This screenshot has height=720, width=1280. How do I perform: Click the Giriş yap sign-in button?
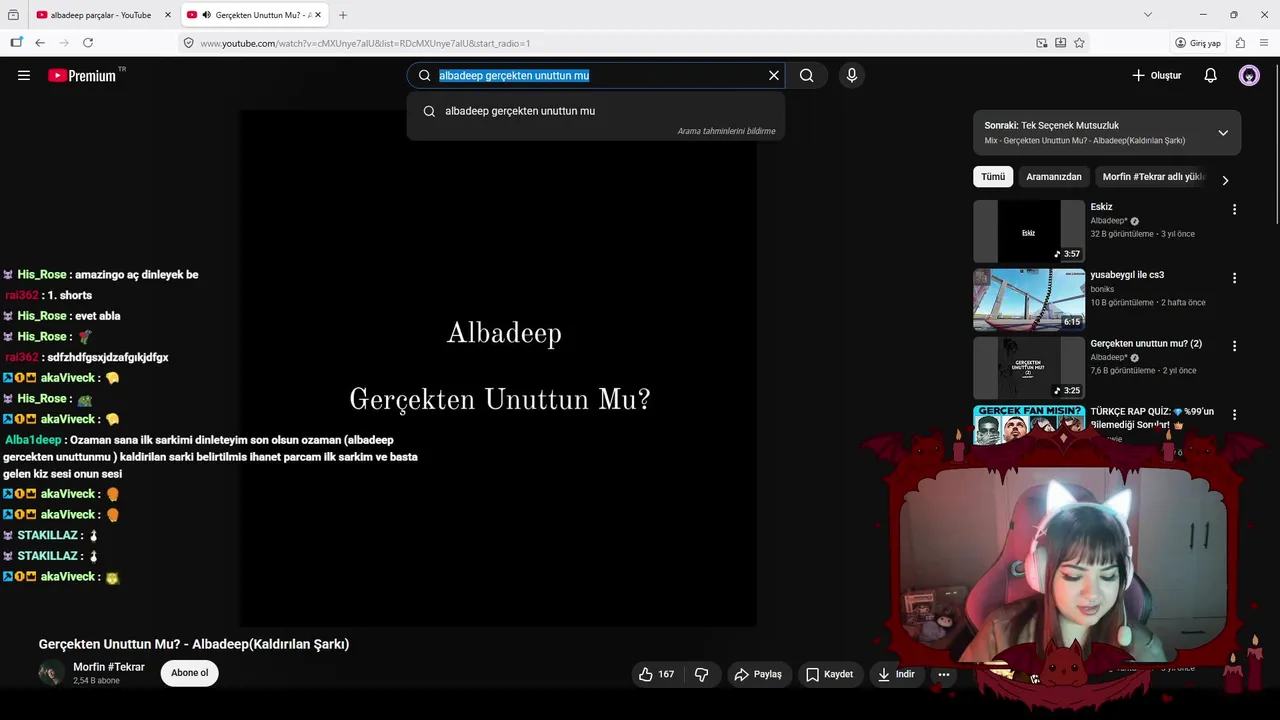(1198, 43)
